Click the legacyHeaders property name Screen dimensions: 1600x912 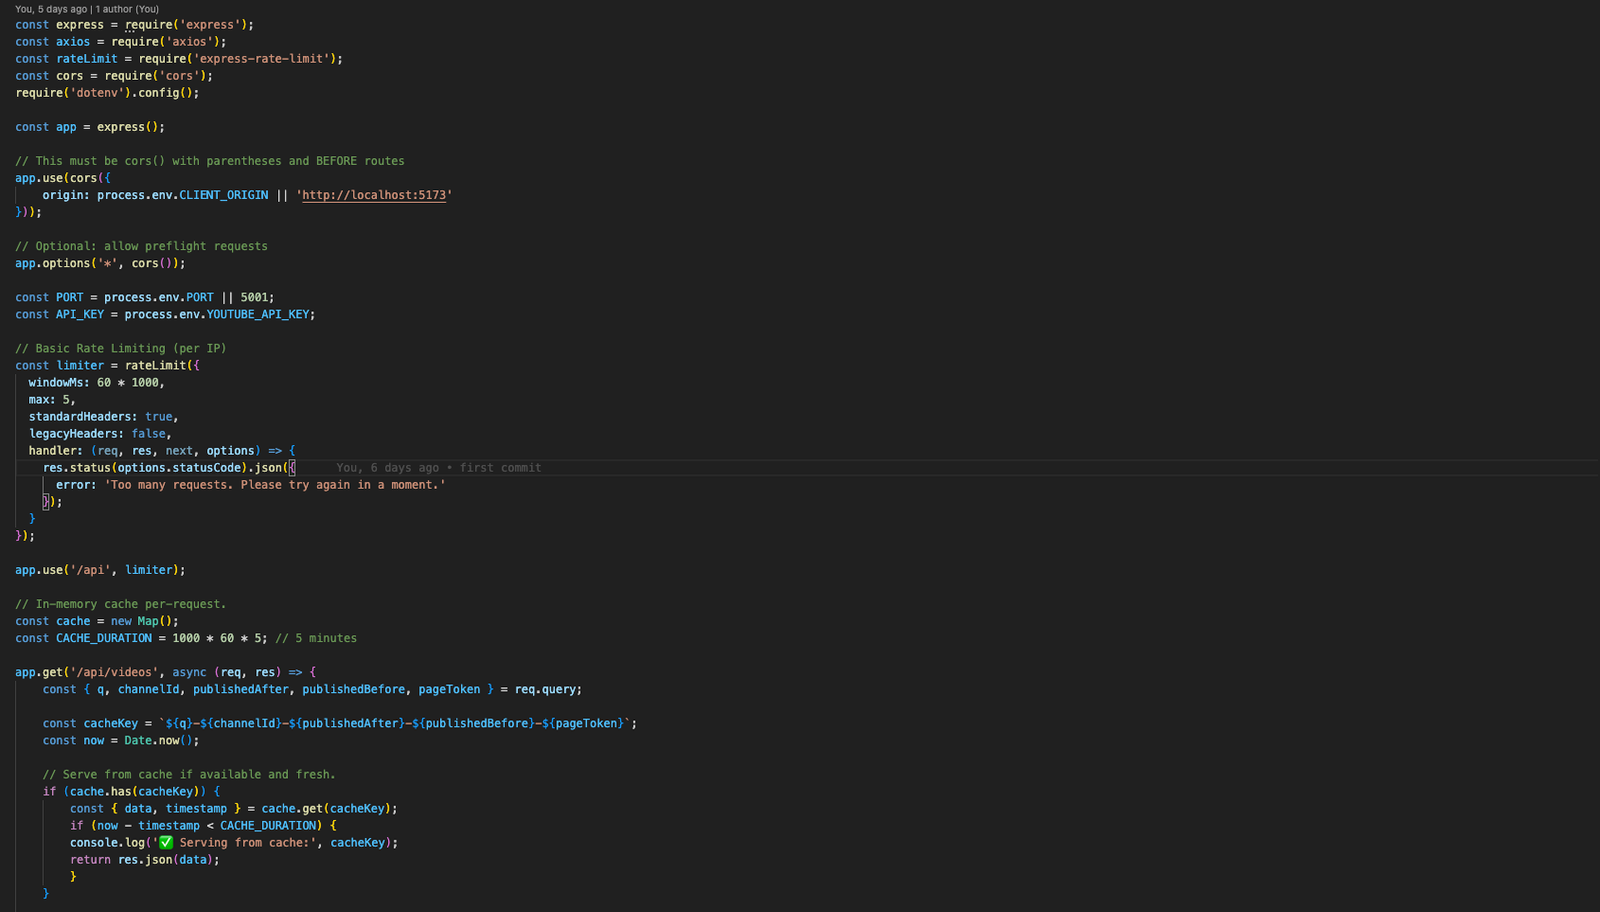click(x=77, y=434)
